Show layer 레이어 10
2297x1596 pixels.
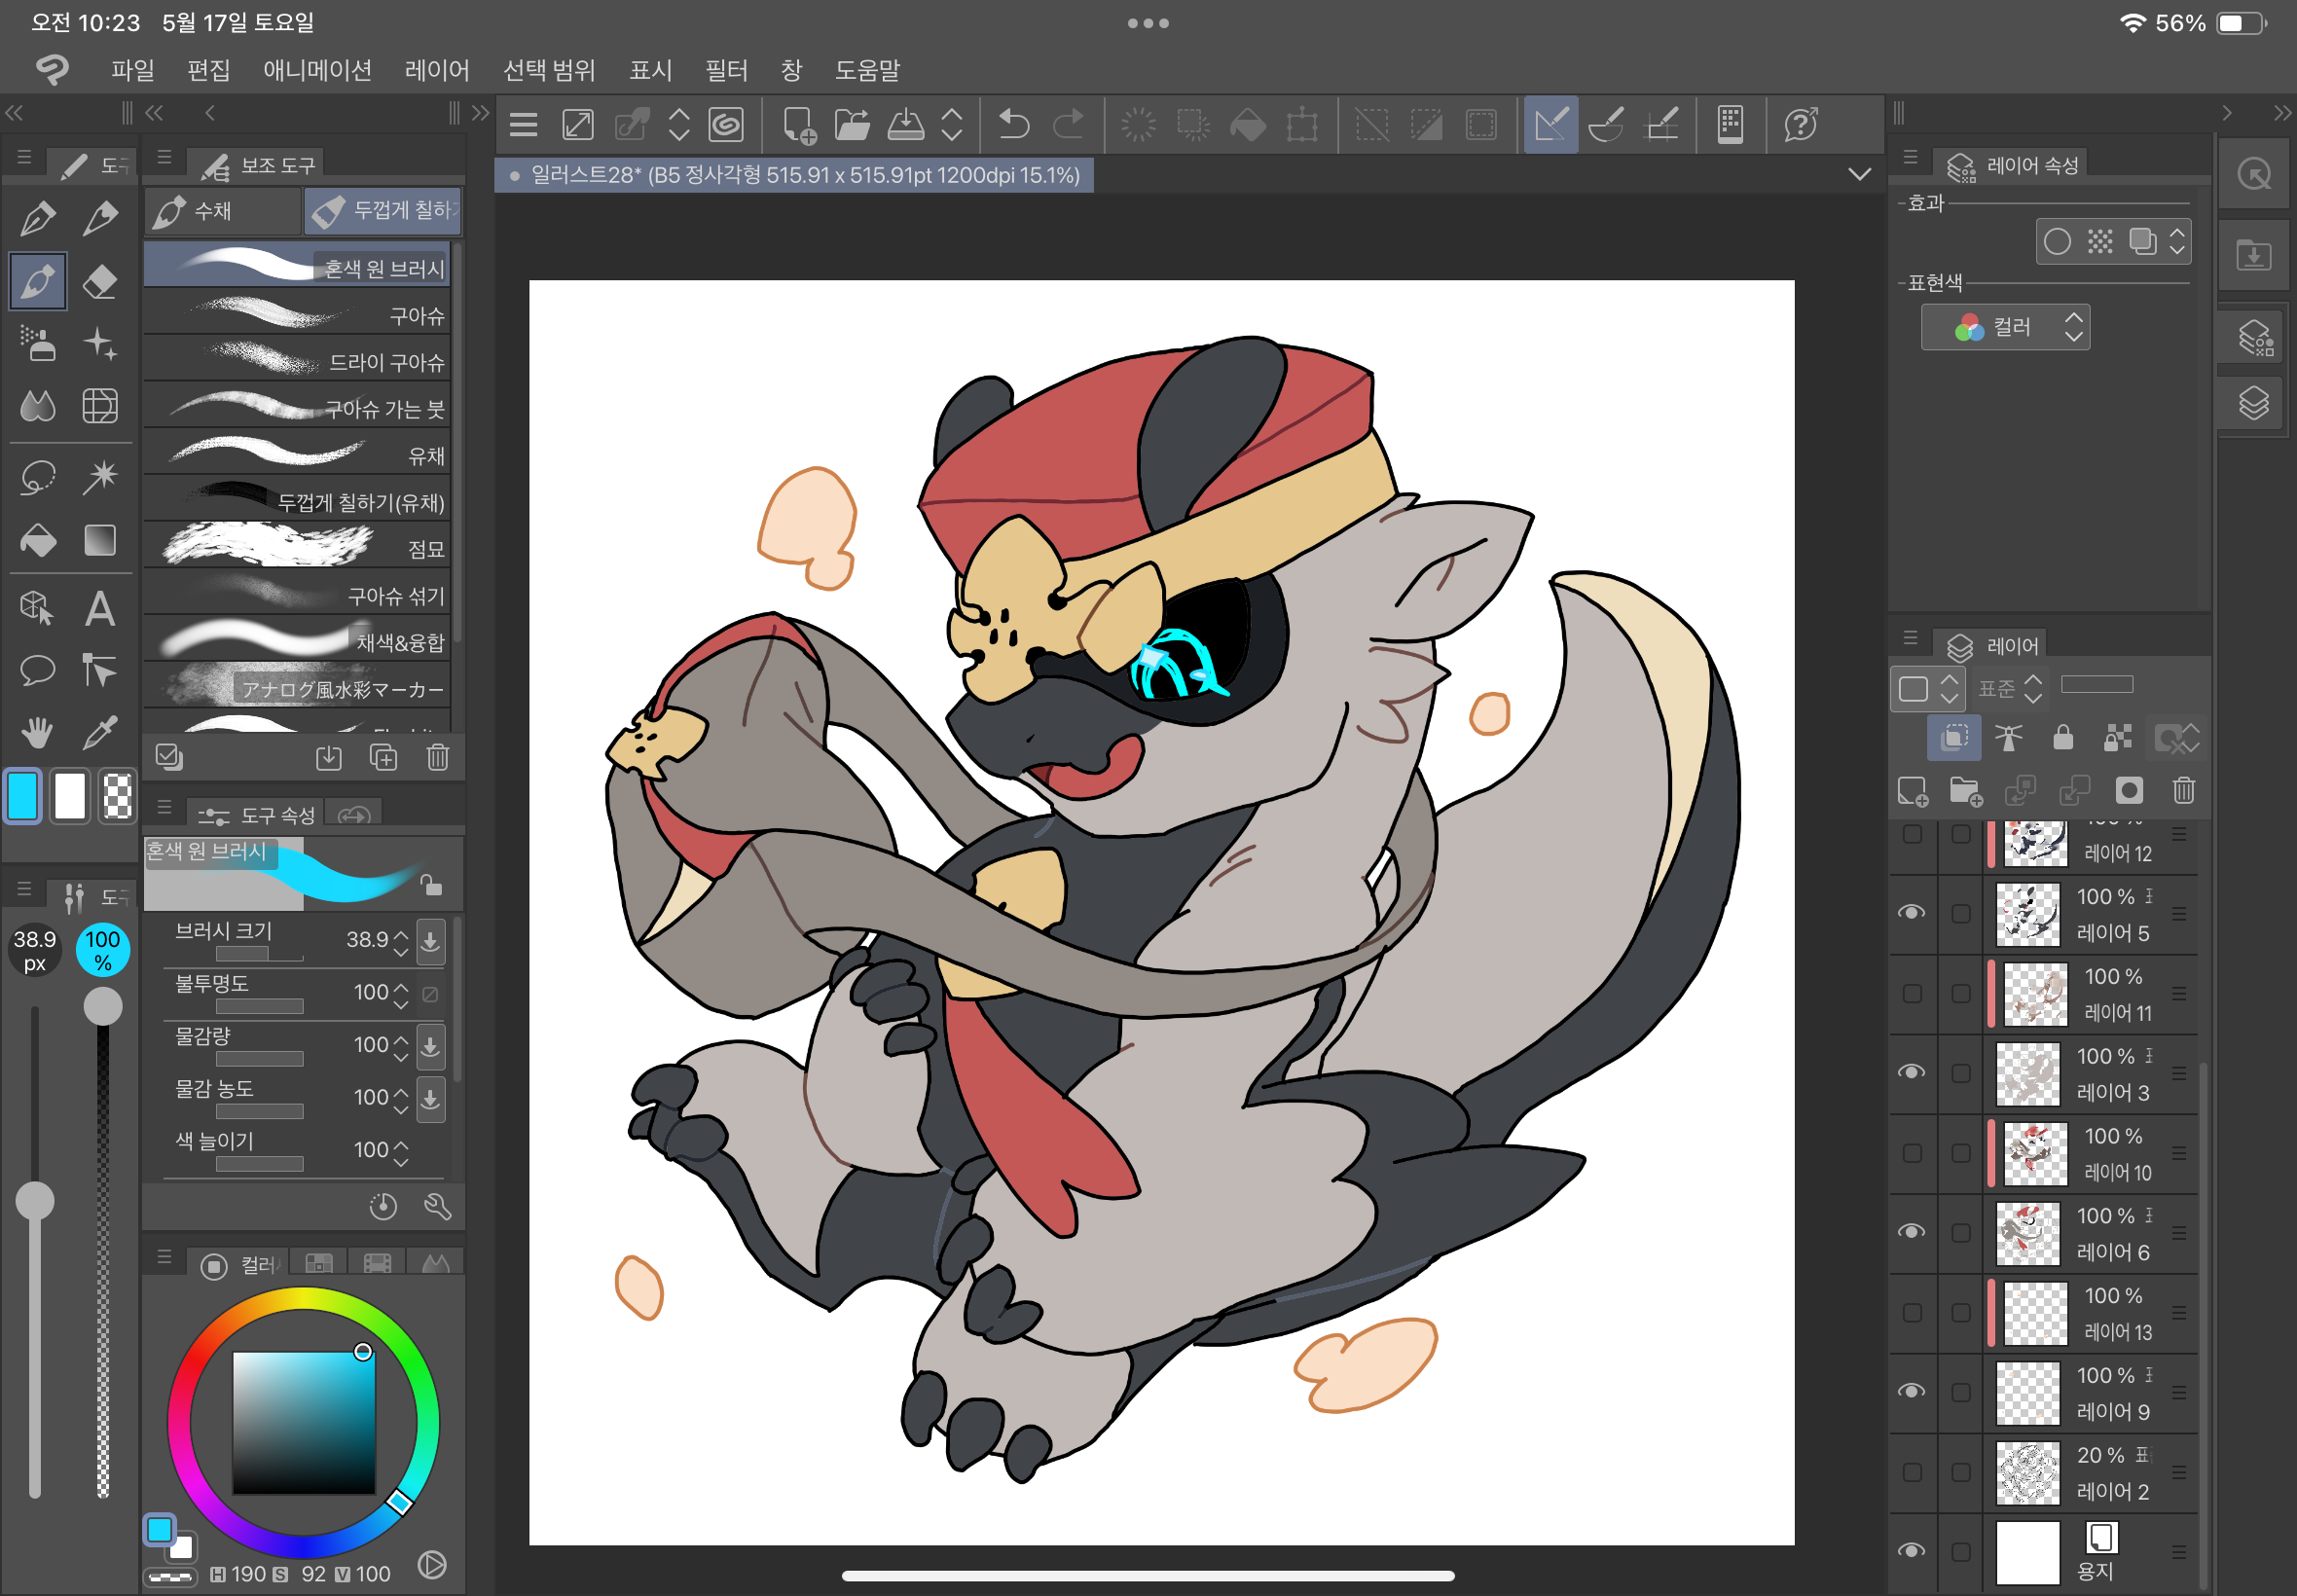[1912, 1153]
